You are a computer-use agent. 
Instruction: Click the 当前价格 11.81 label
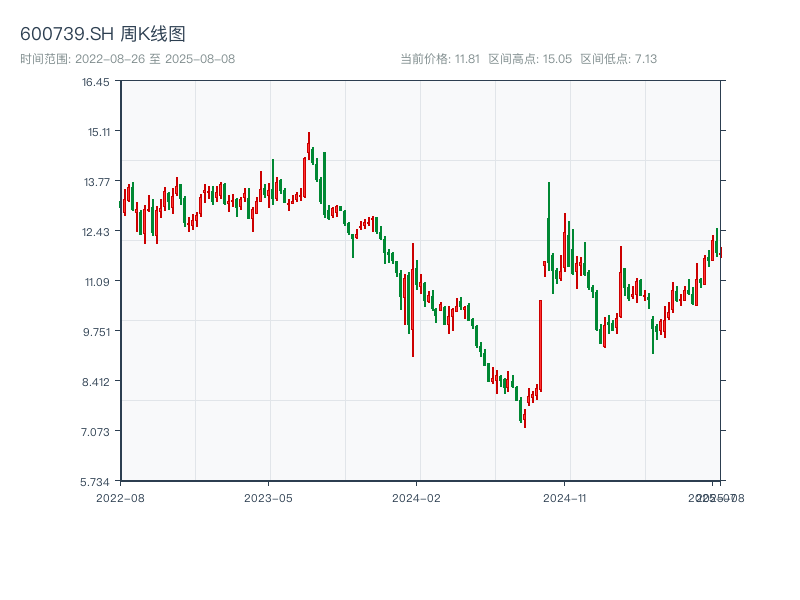pyautogui.click(x=440, y=59)
